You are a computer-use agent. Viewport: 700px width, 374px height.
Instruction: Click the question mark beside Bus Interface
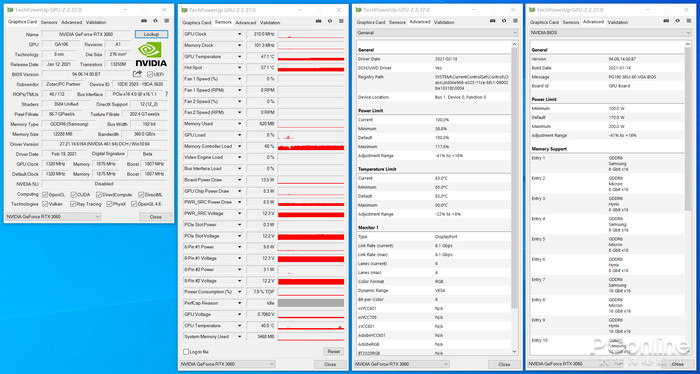[167, 94]
